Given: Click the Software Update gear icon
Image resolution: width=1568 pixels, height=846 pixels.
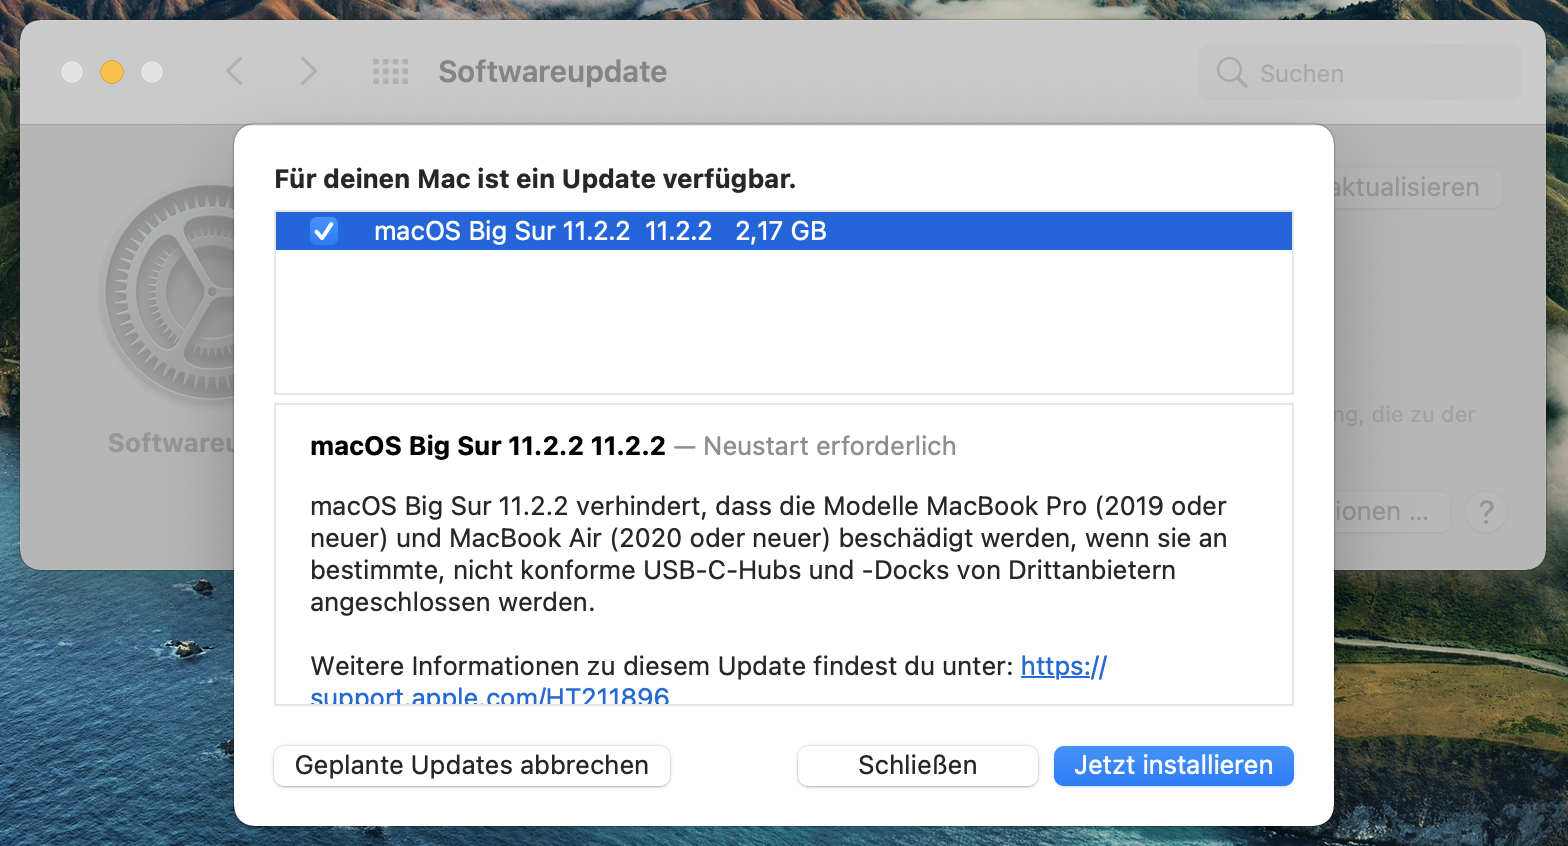Looking at the screenshot, I should click(170, 293).
